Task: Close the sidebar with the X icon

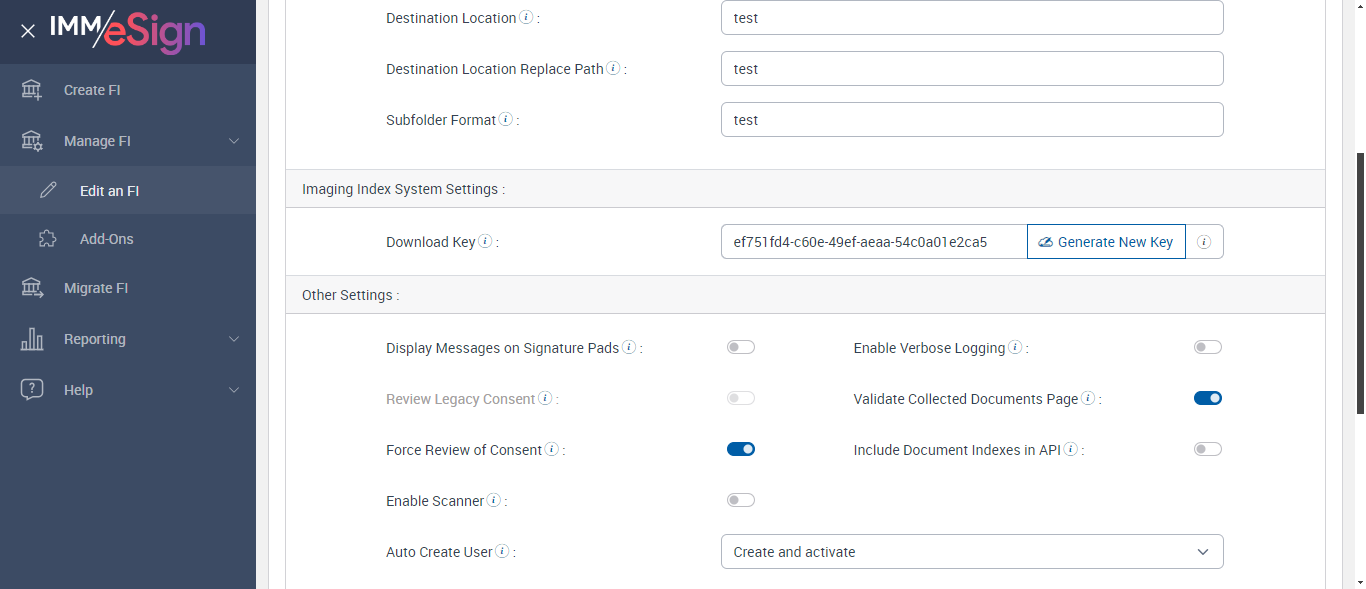Action: pos(28,31)
